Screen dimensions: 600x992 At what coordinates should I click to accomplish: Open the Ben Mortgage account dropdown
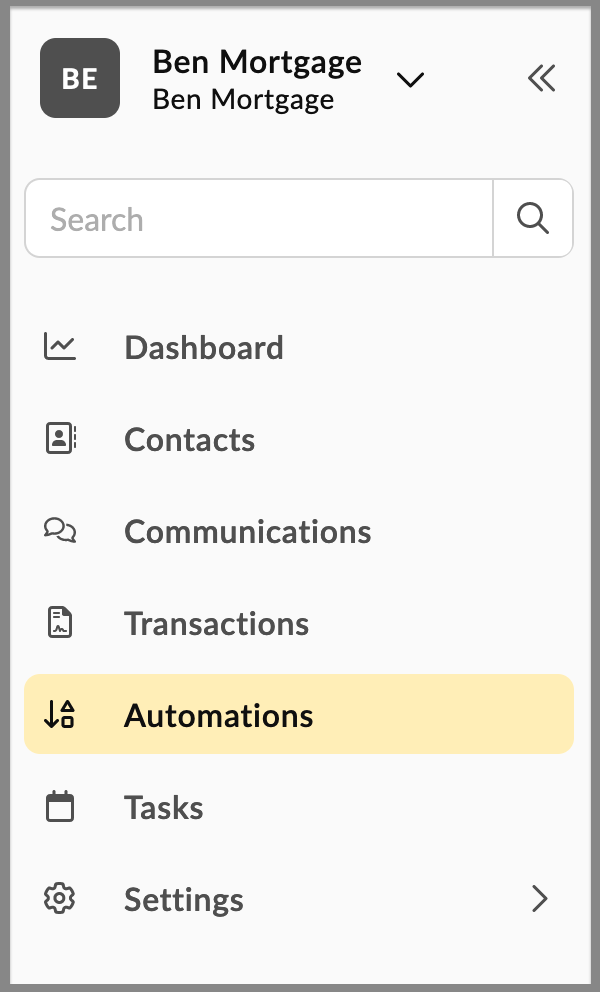(410, 80)
